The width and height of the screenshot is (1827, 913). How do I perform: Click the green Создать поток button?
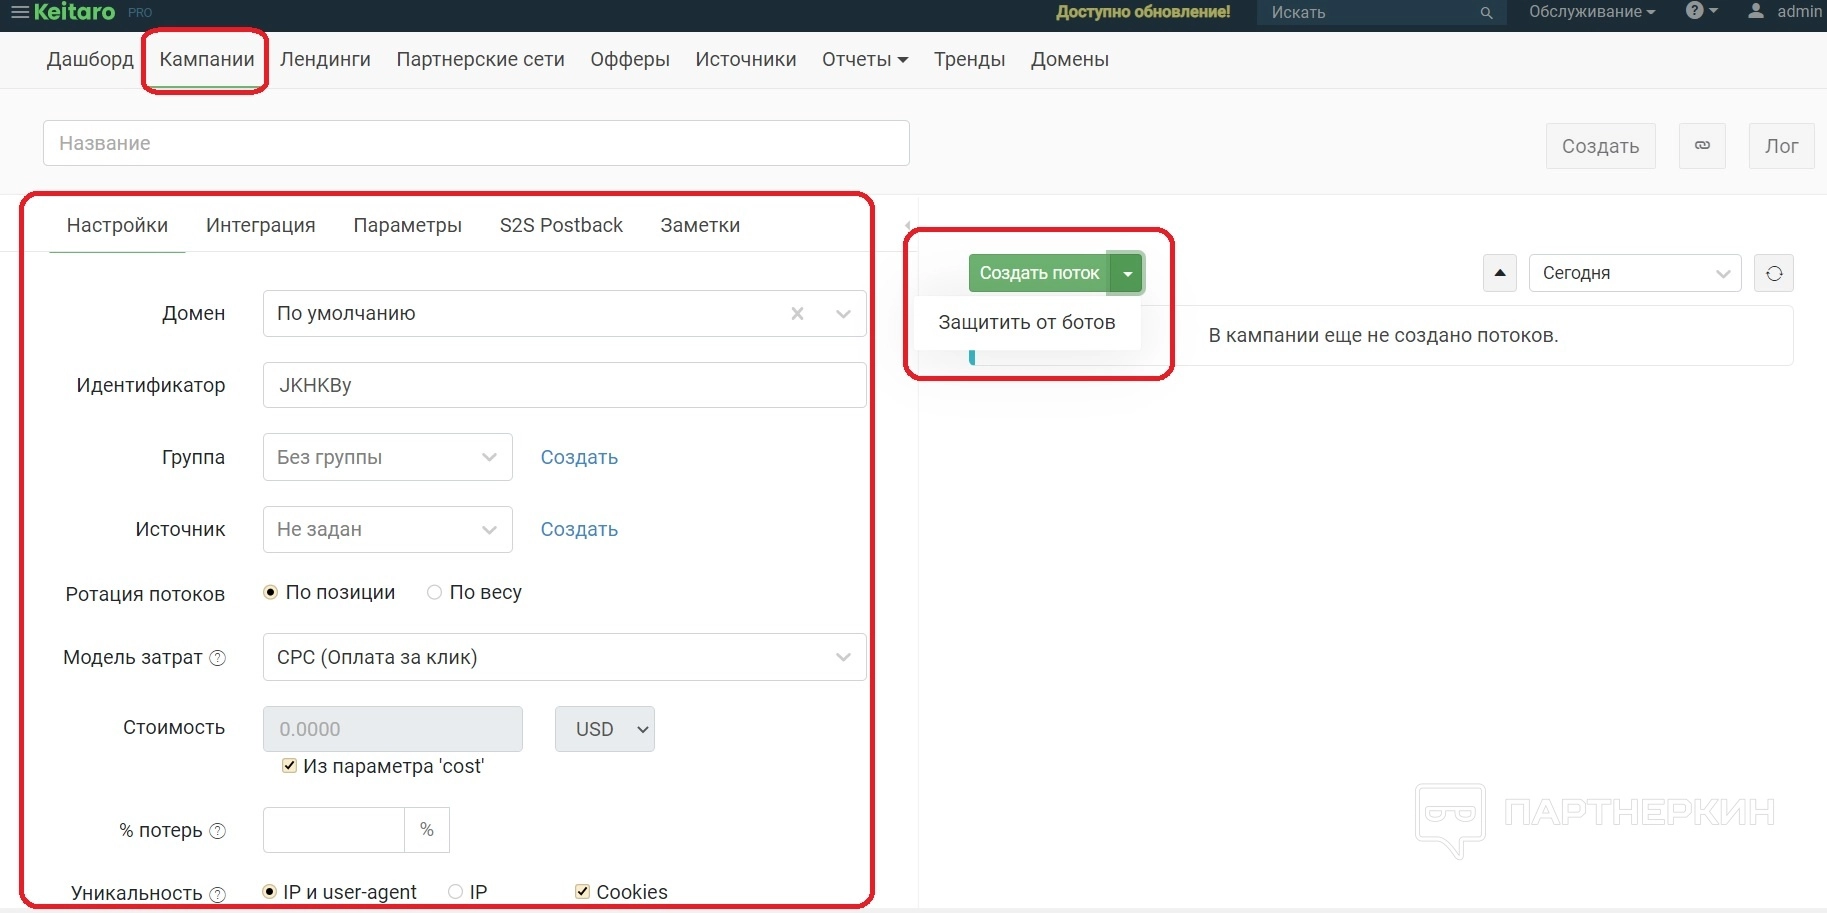coord(1039,273)
